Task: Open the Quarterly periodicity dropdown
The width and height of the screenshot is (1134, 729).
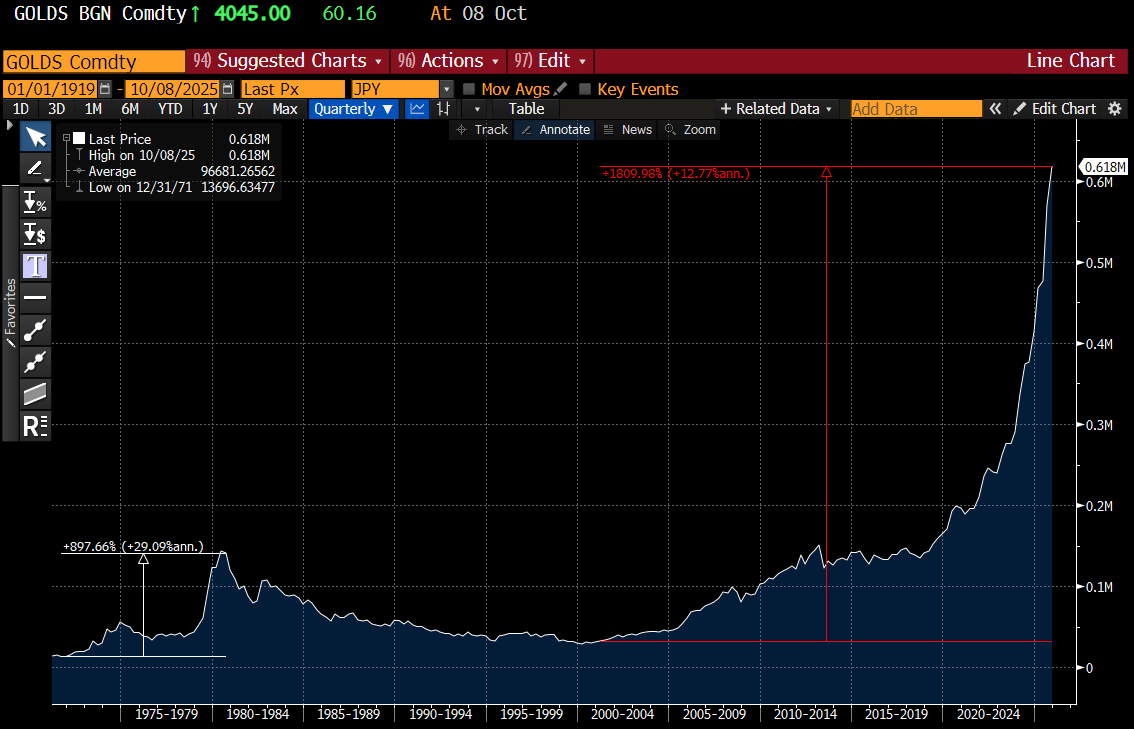Action: point(353,108)
